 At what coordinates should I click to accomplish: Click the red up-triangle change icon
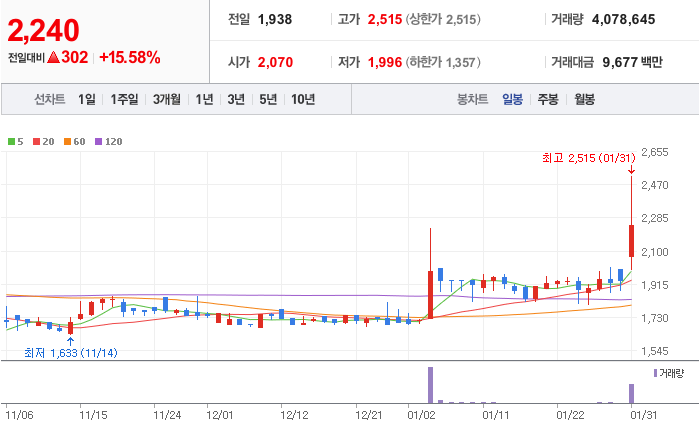pos(53,57)
